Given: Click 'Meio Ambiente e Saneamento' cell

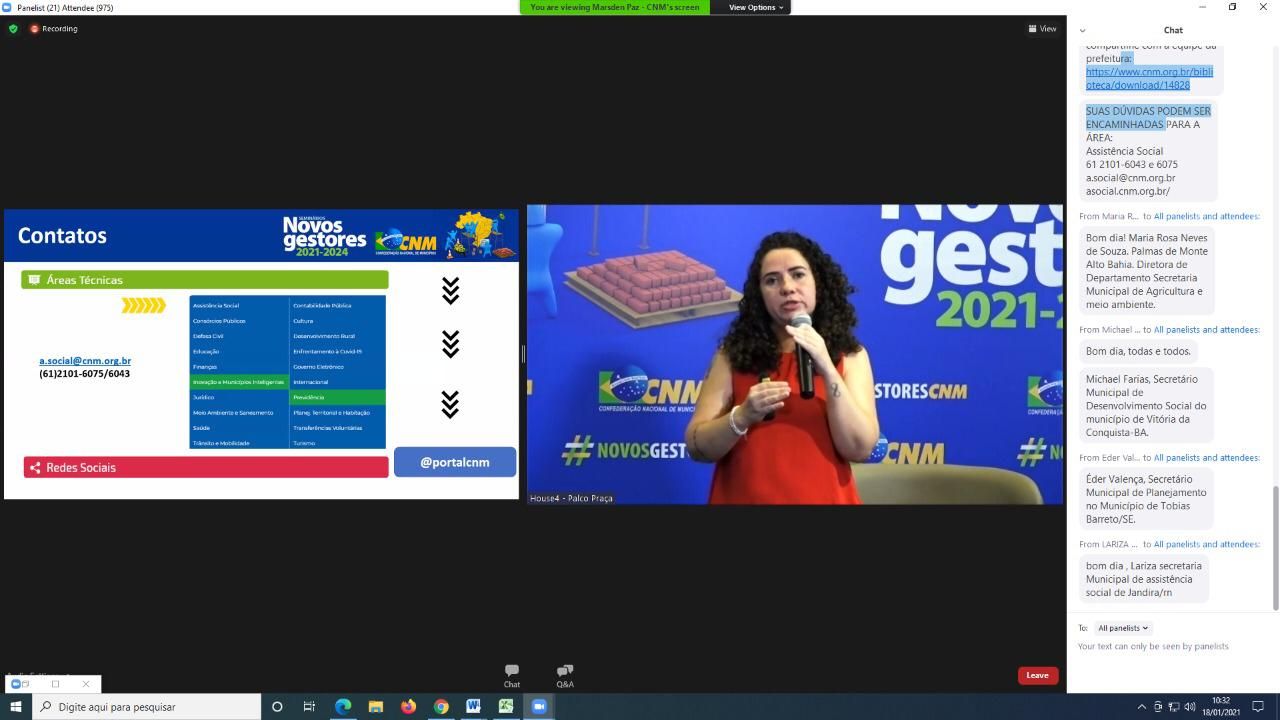Looking at the screenshot, I should tap(239, 412).
